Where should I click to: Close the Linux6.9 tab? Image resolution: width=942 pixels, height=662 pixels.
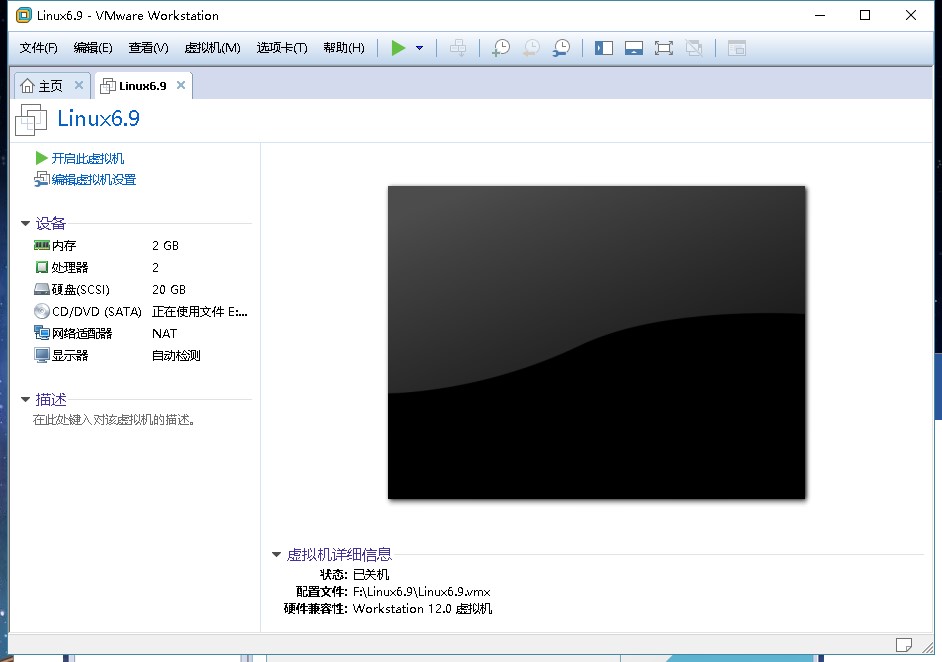pos(181,85)
